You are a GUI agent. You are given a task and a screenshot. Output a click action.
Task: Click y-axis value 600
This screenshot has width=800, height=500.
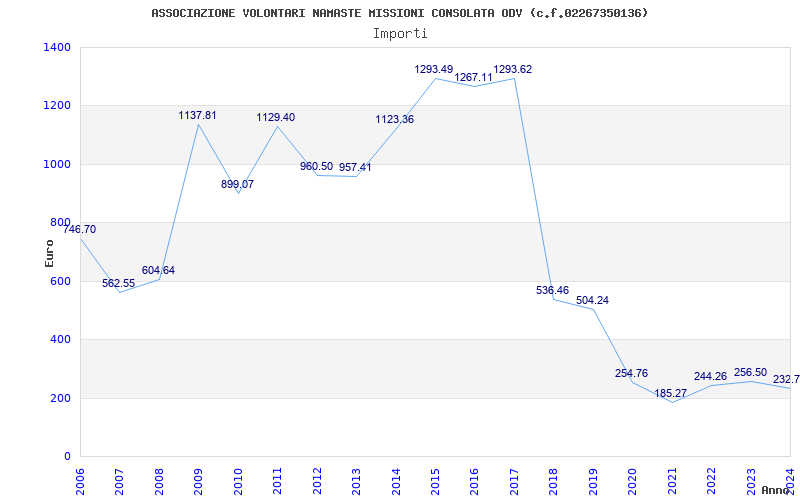coord(61,281)
